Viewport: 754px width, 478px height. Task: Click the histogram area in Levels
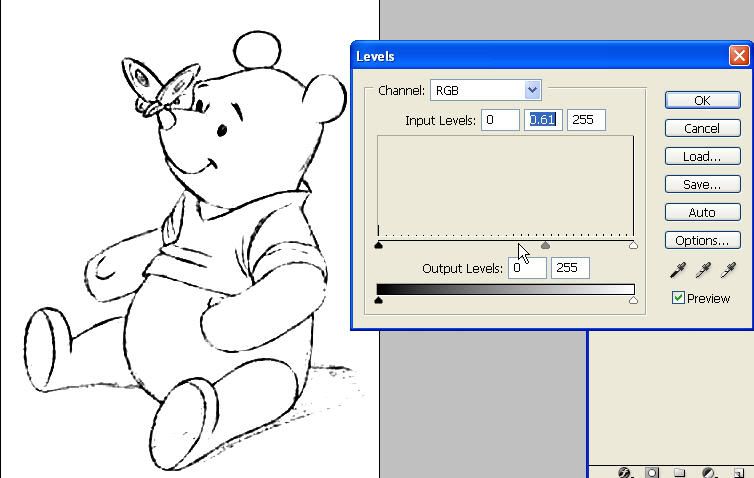505,186
